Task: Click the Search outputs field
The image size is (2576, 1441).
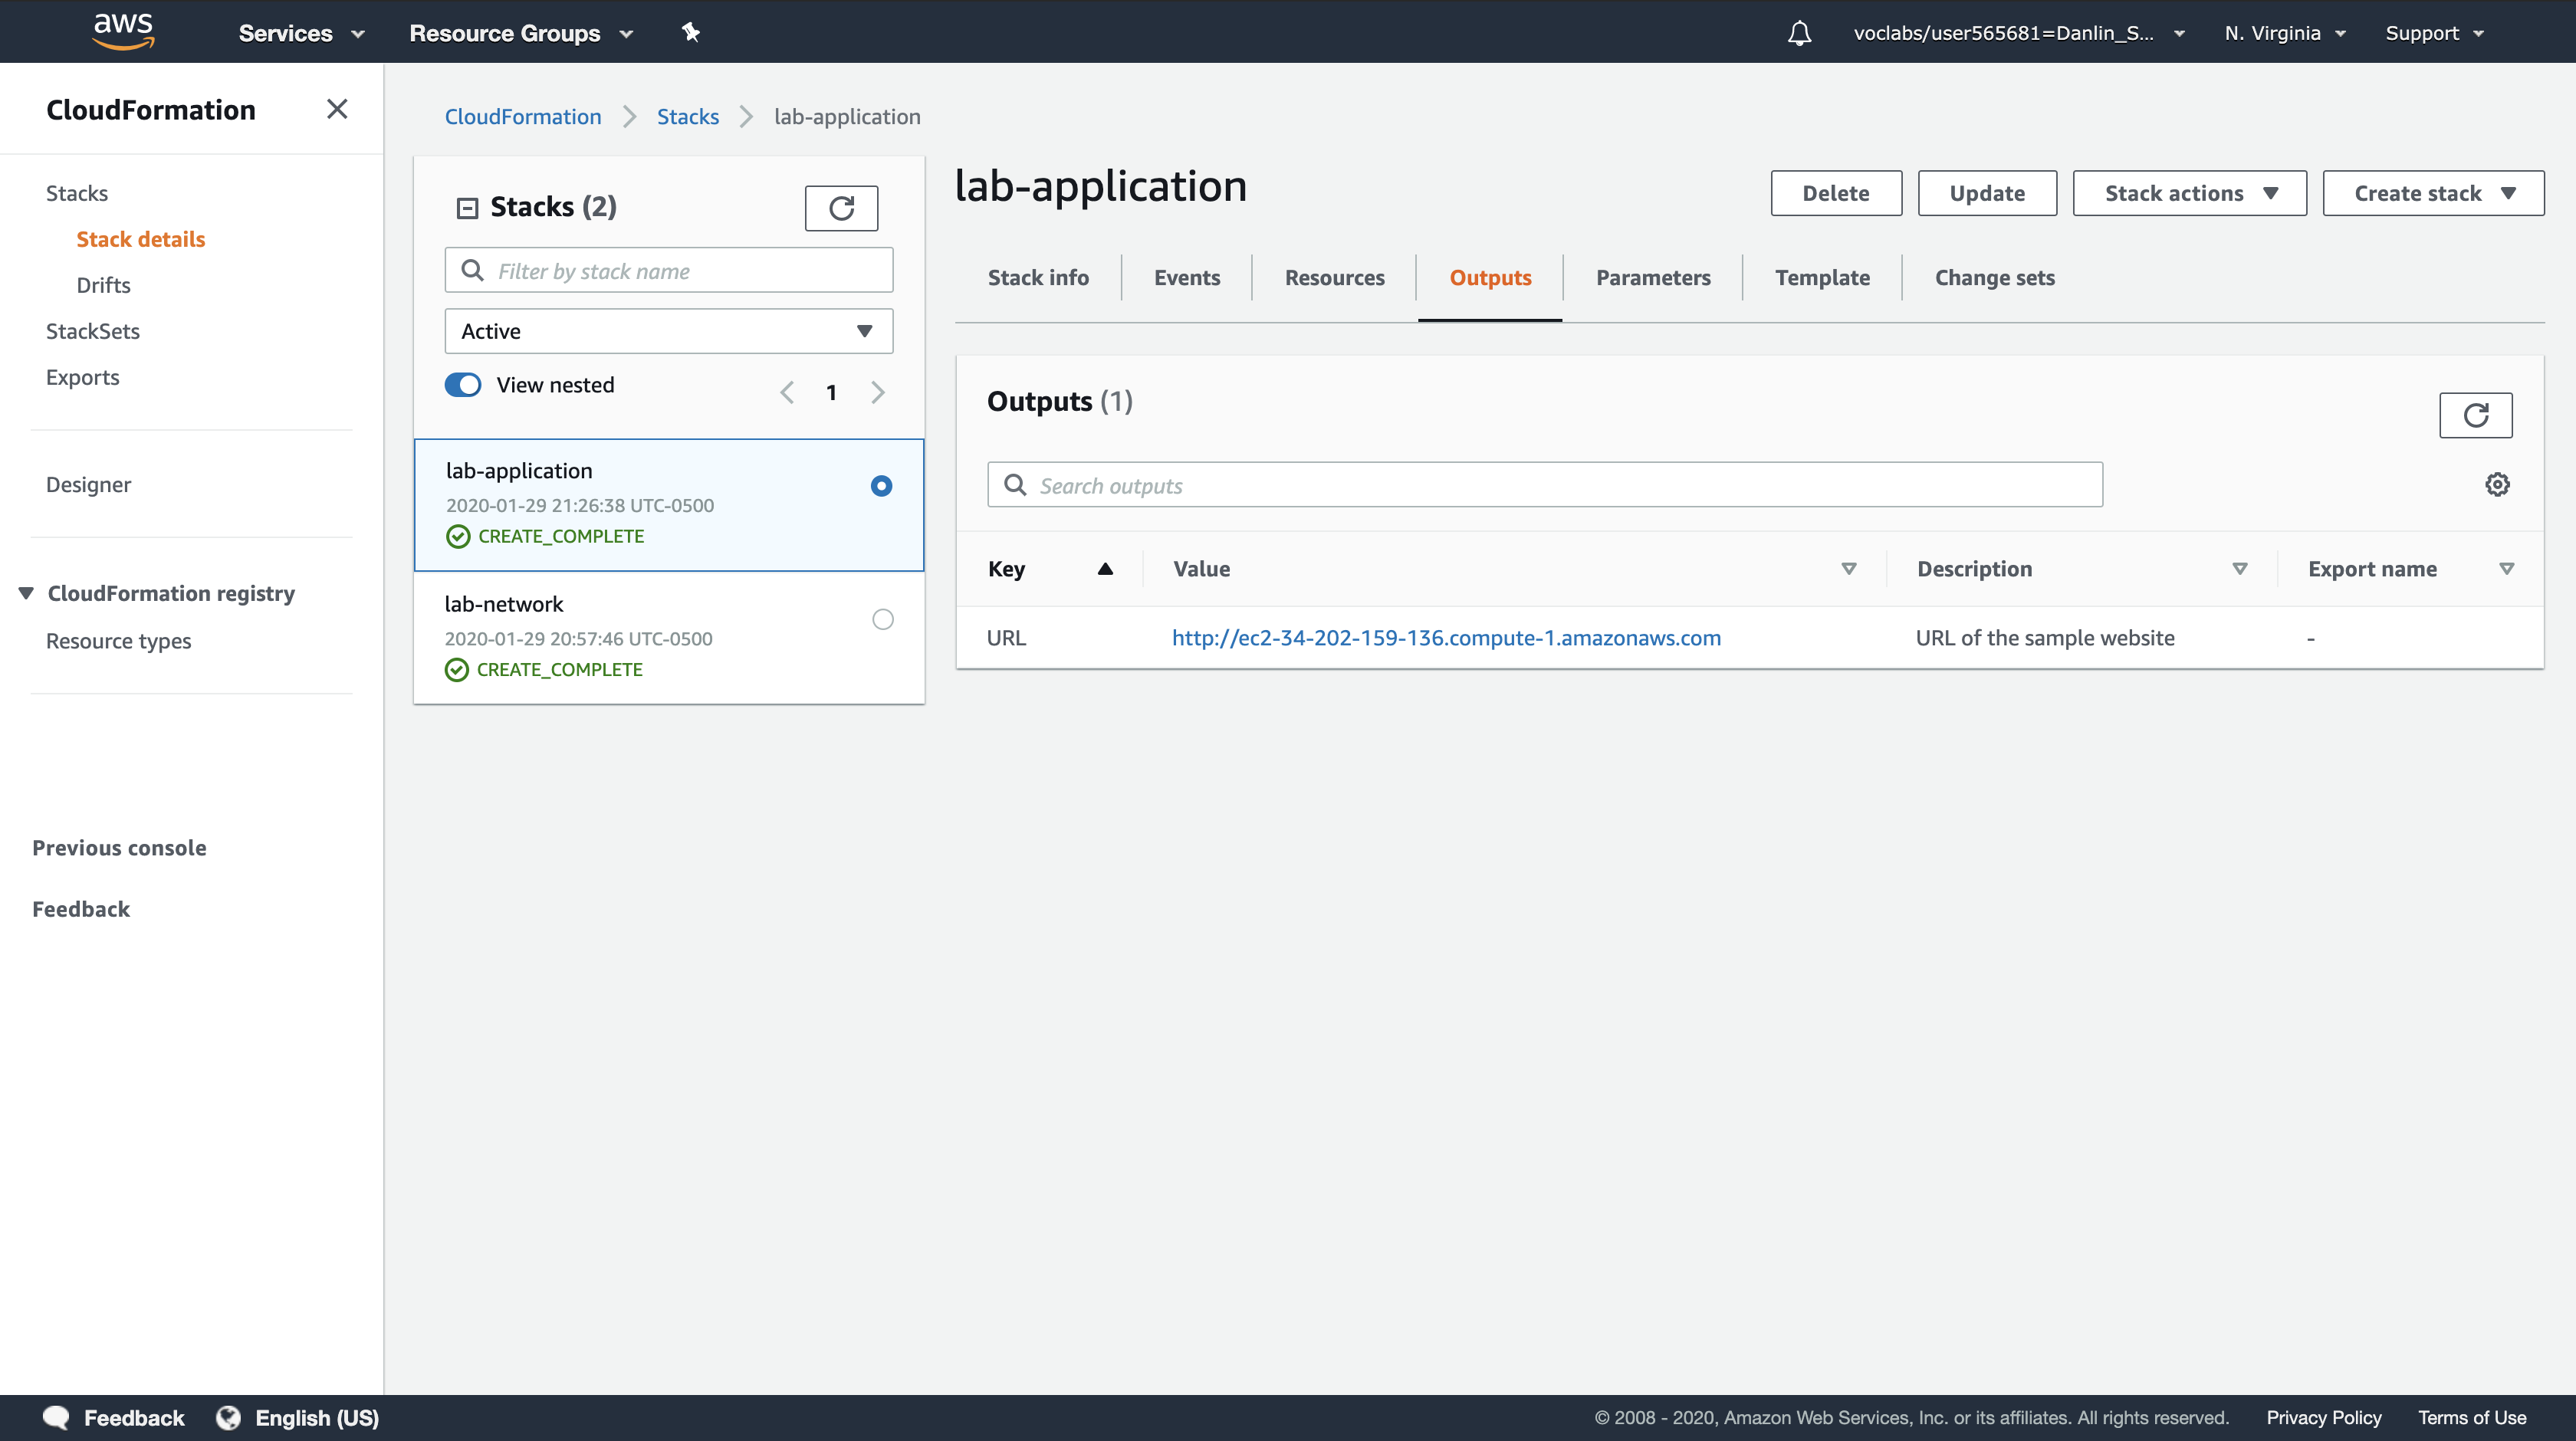Action: [x=1544, y=485]
